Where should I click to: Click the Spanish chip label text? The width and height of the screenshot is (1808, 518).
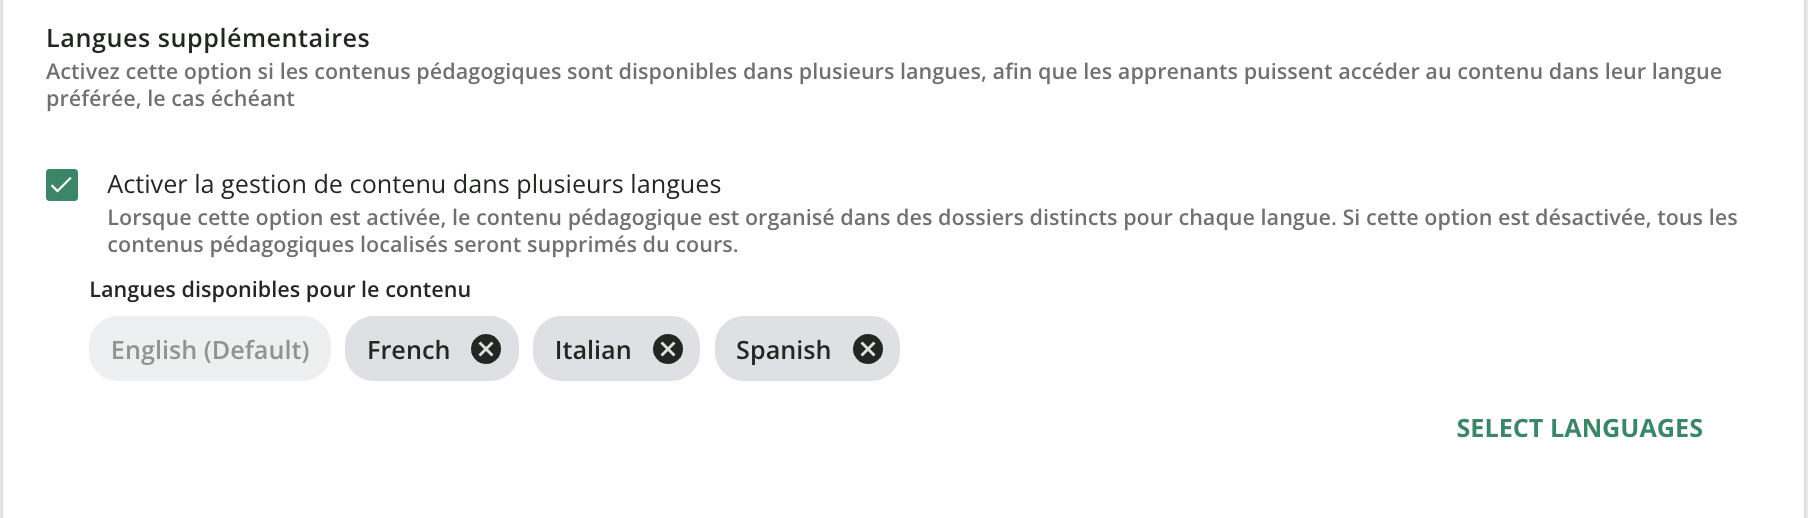click(783, 350)
